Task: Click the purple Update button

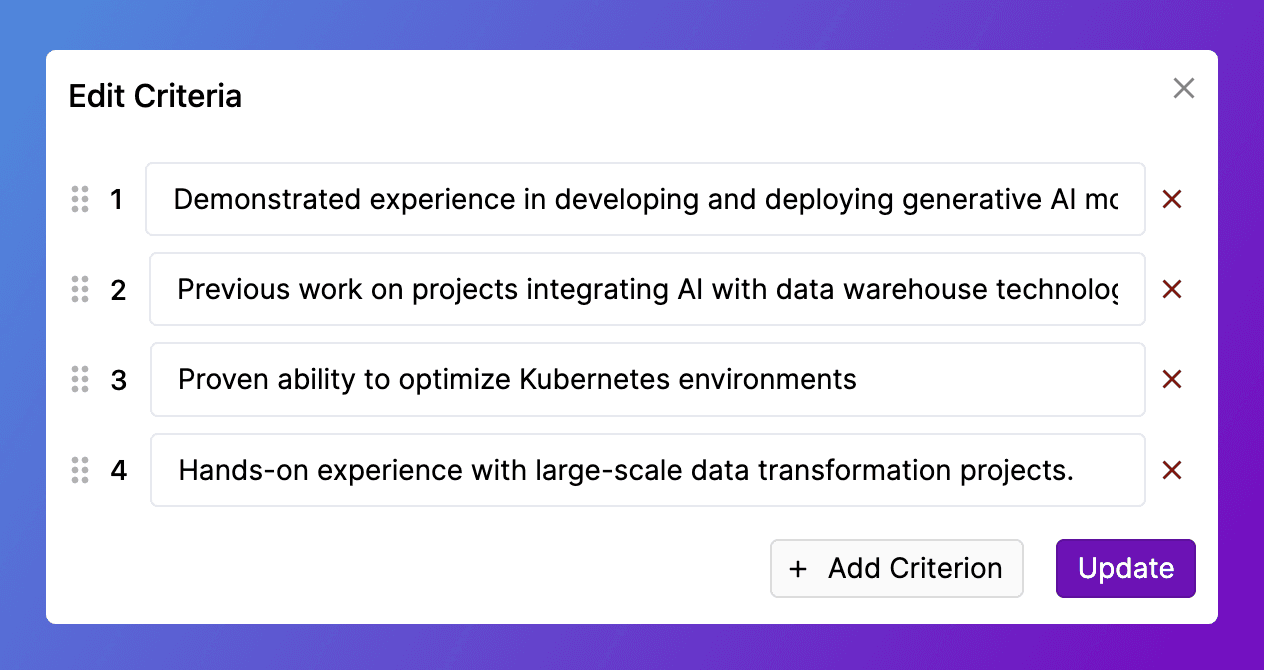Action: (x=1125, y=568)
